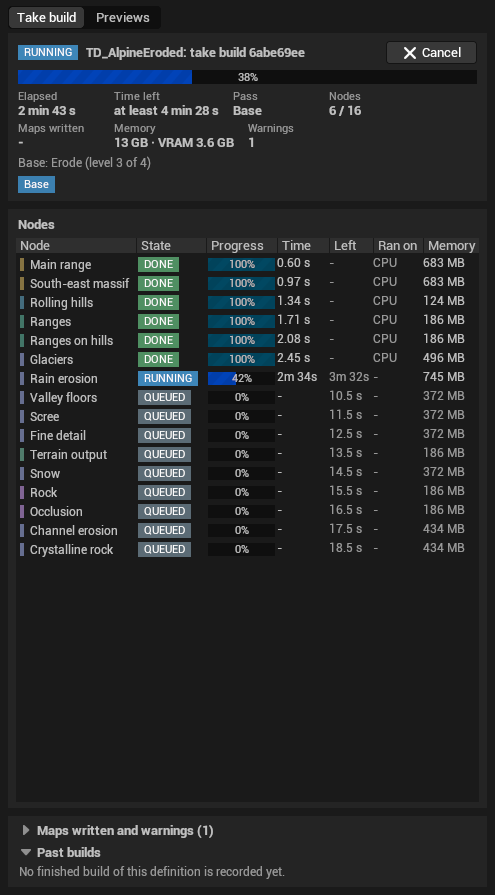
Task: Sort by the Node column header
Action: (77, 245)
